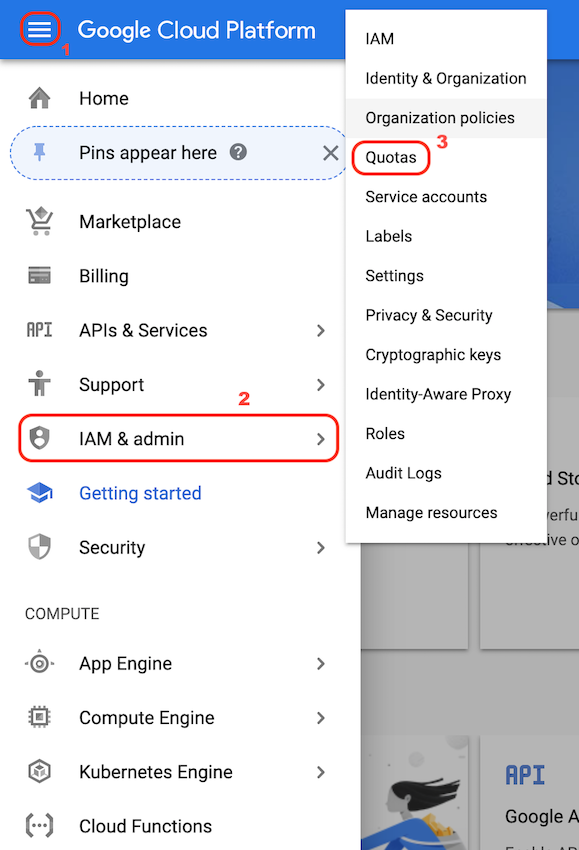
Task: Open Support via its person icon
Action: (x=40, y=384)
